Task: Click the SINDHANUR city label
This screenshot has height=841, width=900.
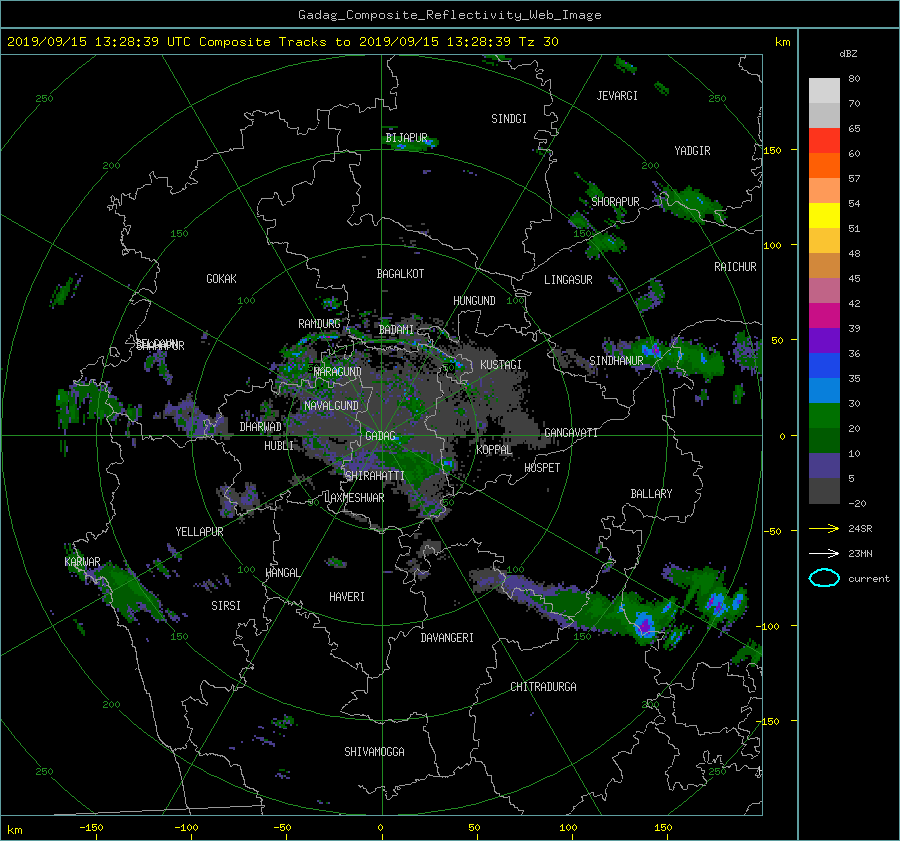Action: pos(616,361)
